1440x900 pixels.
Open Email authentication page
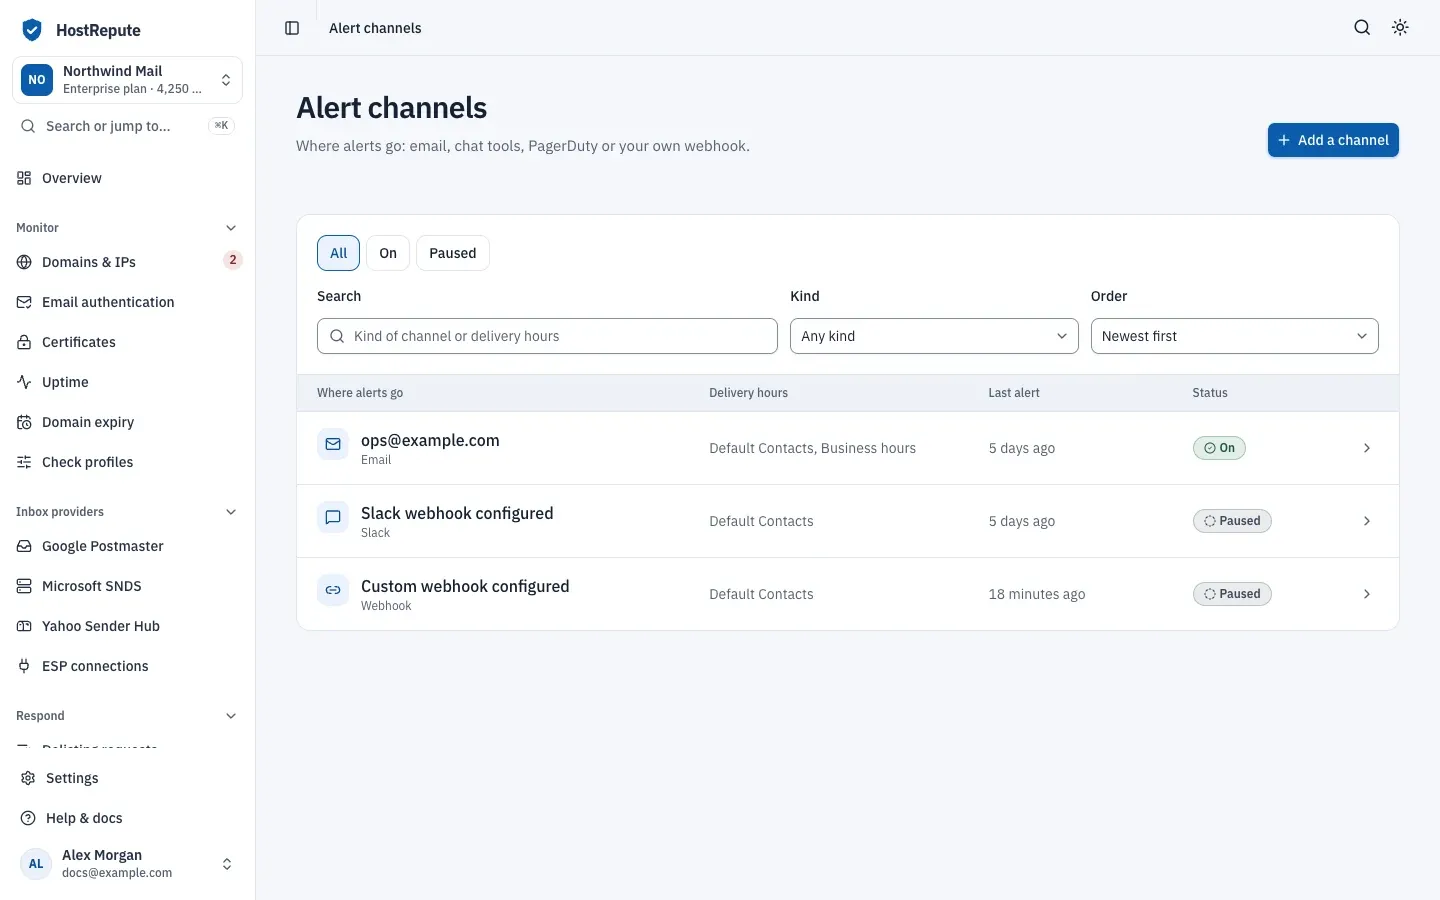pyautogui.click(x=127, y=302)
